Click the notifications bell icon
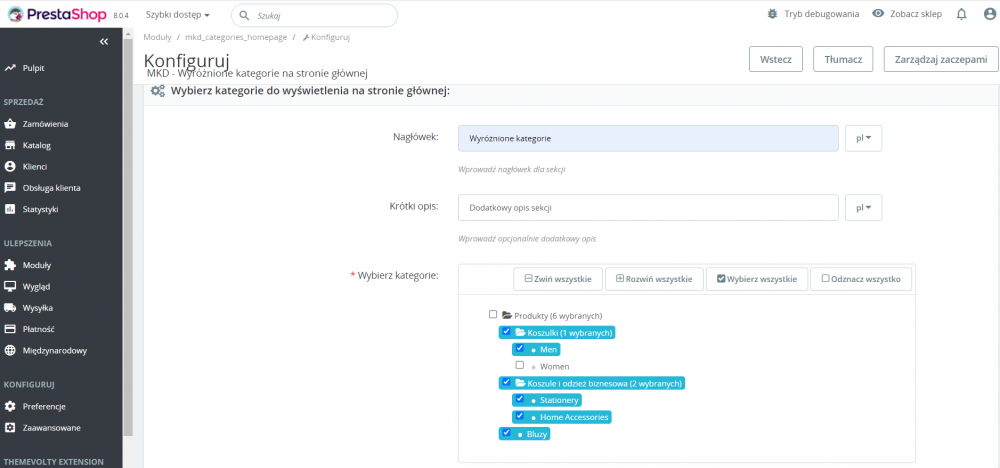The width and height of the screenshot is (1000, 468). (961, 15)
